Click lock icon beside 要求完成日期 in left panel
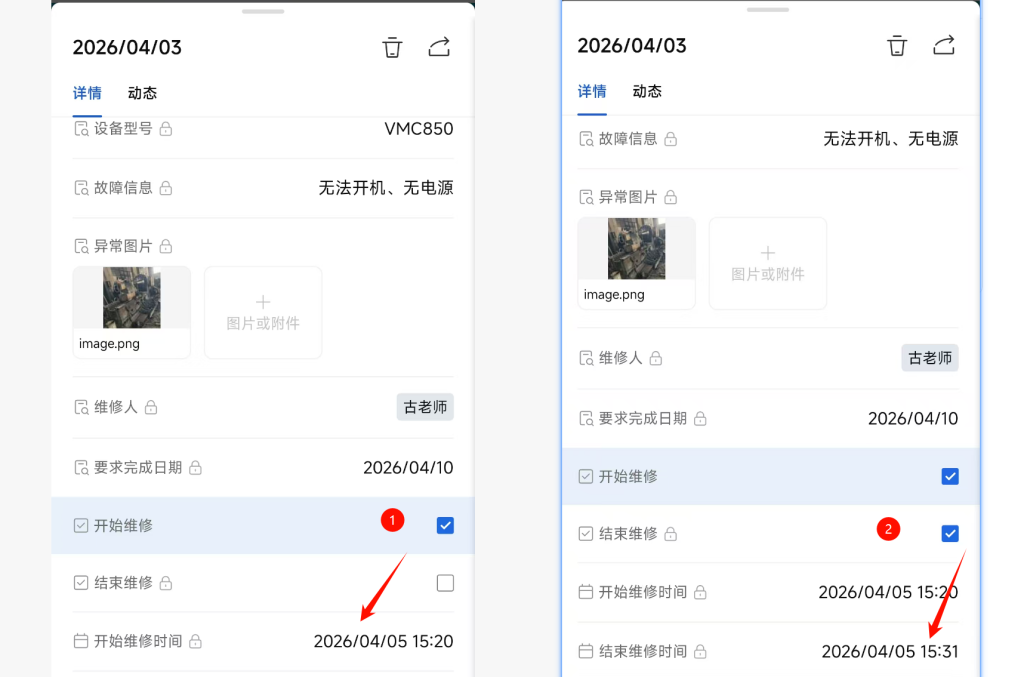 195,467
